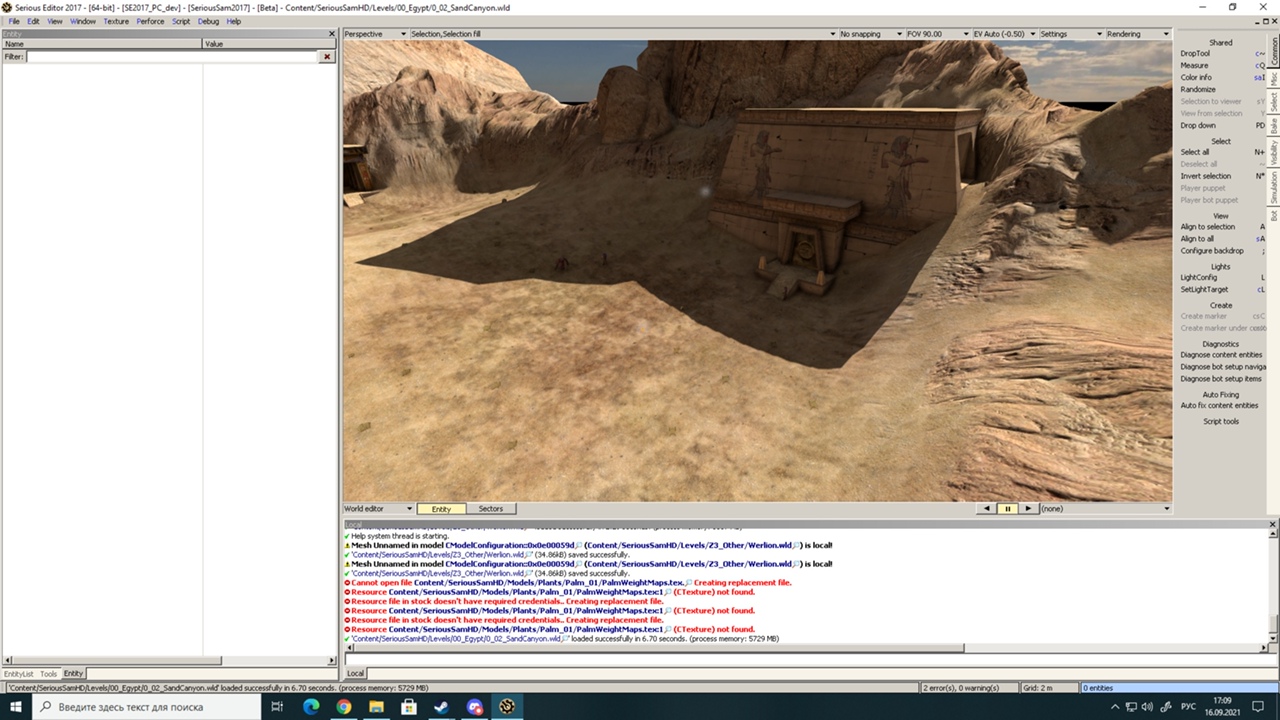Click the Color info command
Viewport: 1280px width, 720px height.
pyautogui.click(x=1196, y=78)
